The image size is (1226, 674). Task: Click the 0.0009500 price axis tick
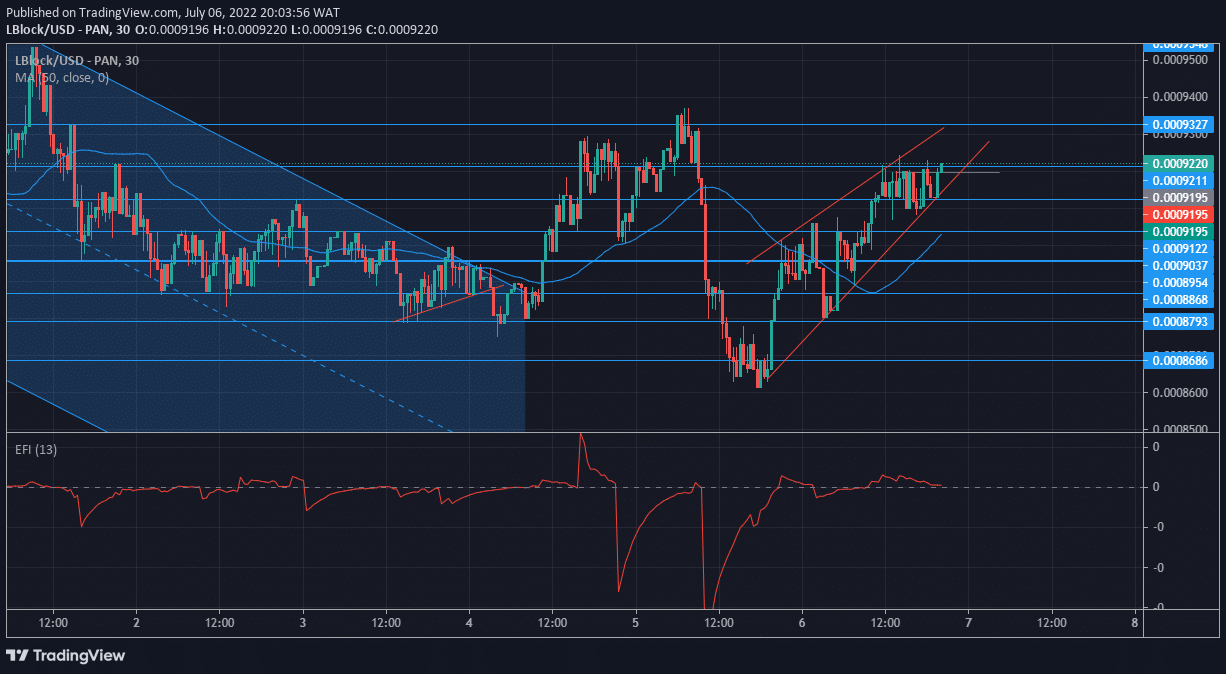[x=1180, y=60]
